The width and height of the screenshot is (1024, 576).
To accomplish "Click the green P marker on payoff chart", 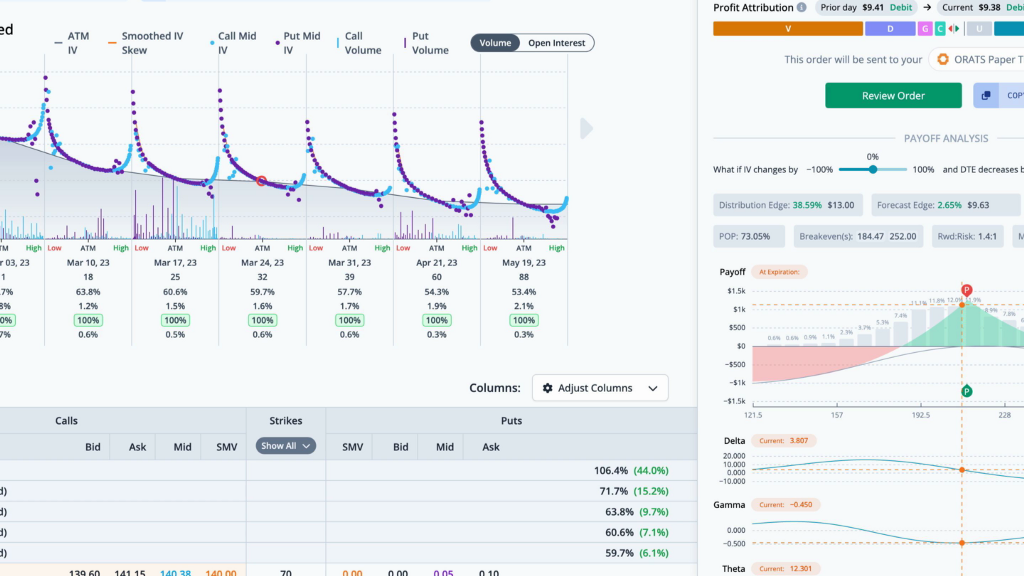I will coord(966,392).
